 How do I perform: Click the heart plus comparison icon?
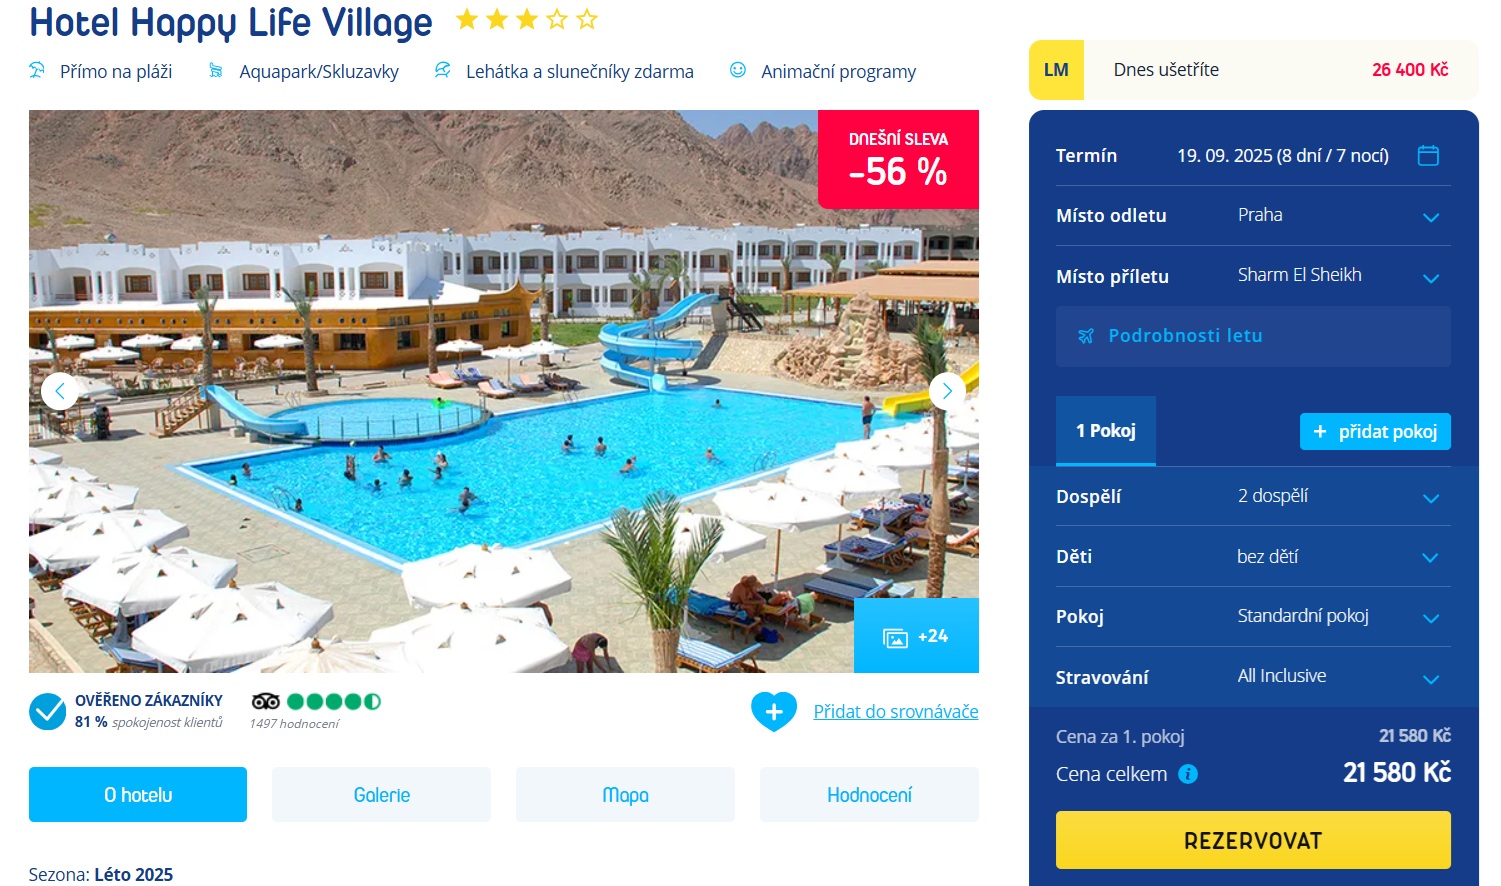[x=774, y=712]
